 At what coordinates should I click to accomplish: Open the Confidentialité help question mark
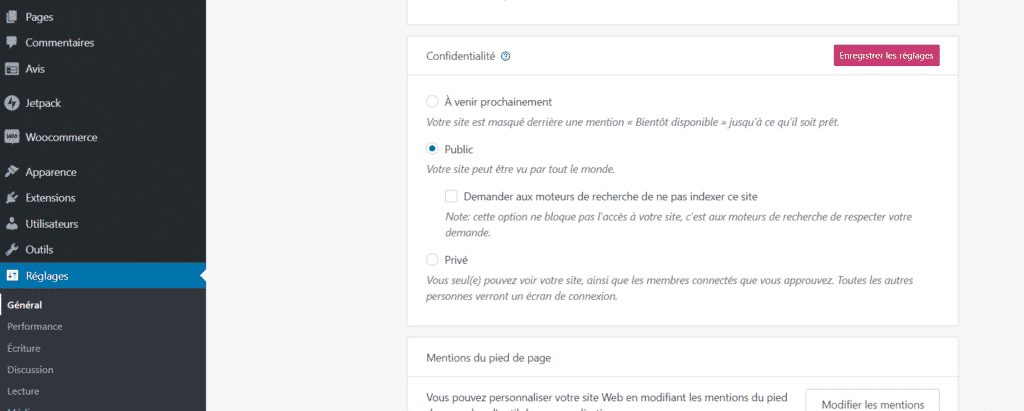(506, 57)
